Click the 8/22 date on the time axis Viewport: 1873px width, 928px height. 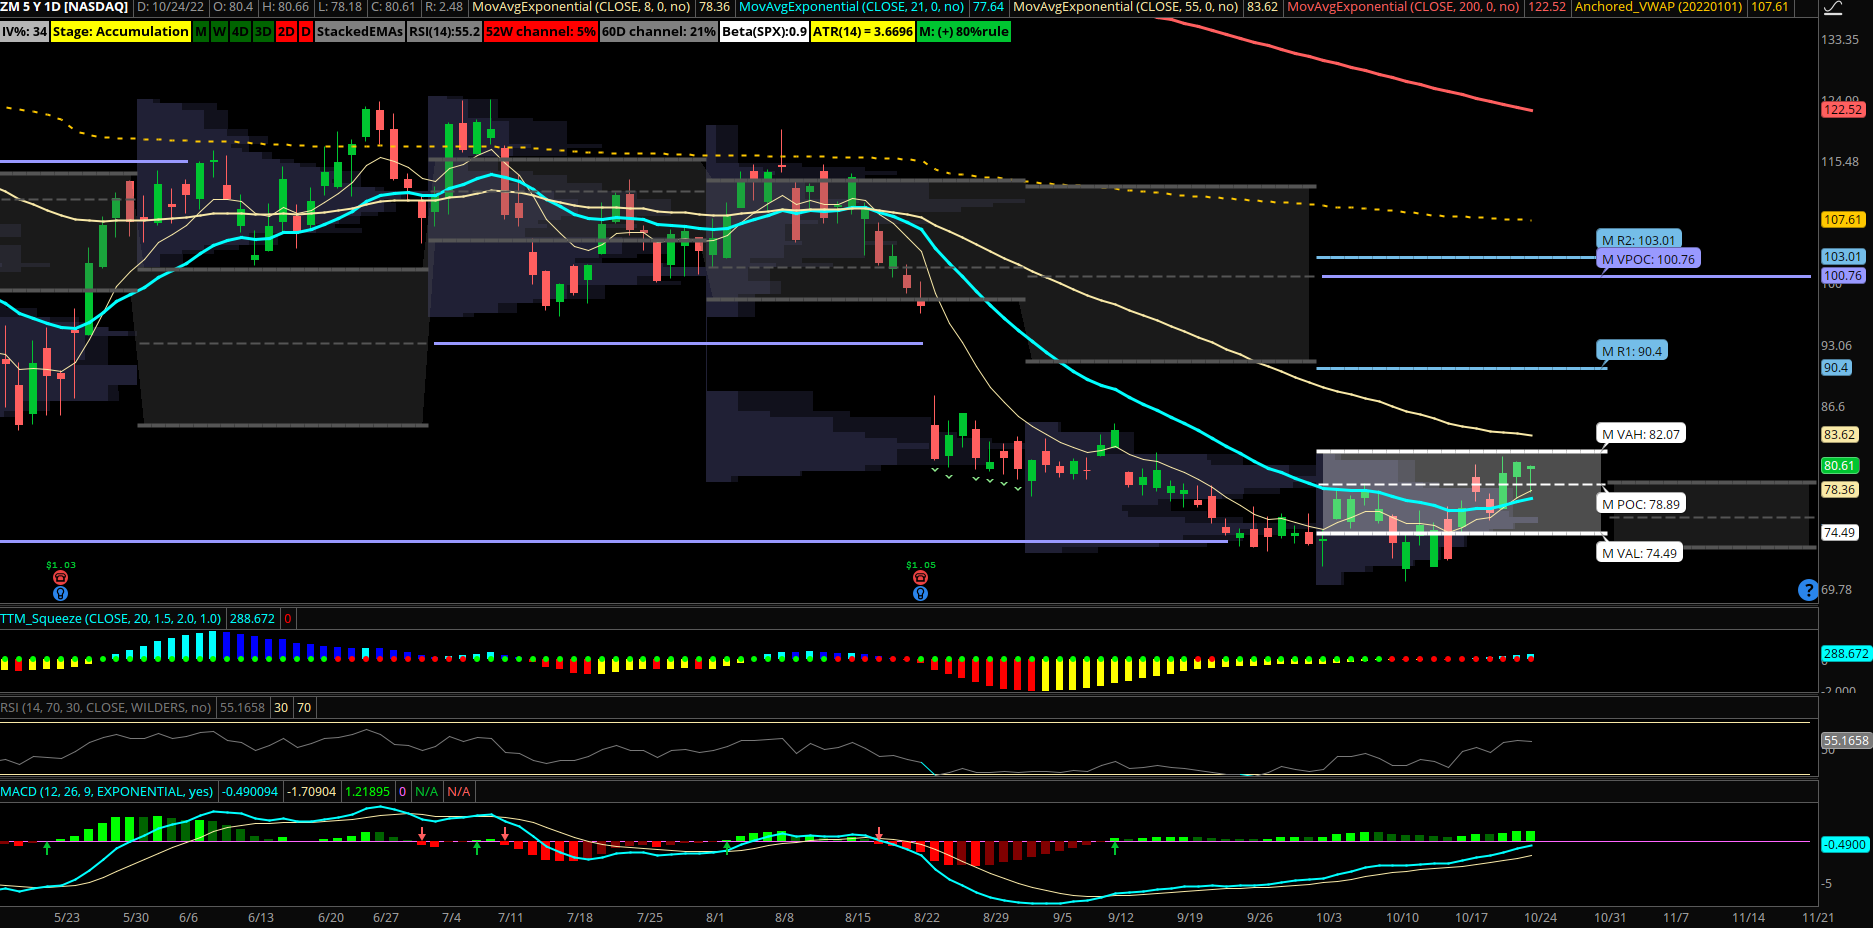[927, 918]
